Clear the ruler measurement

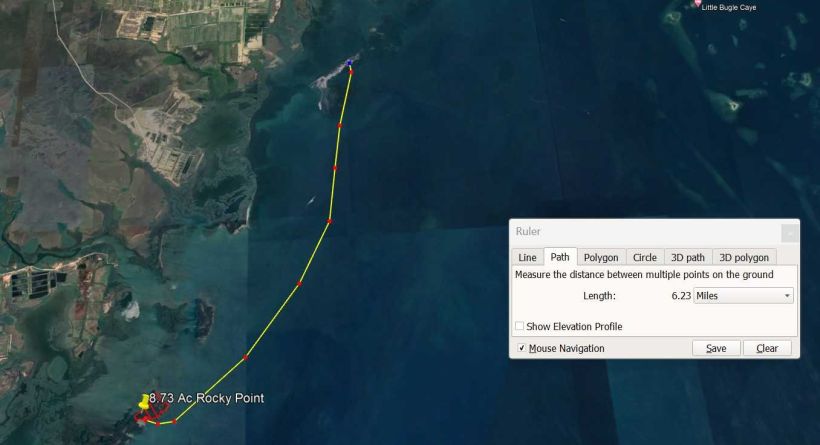tap(767, 348)
